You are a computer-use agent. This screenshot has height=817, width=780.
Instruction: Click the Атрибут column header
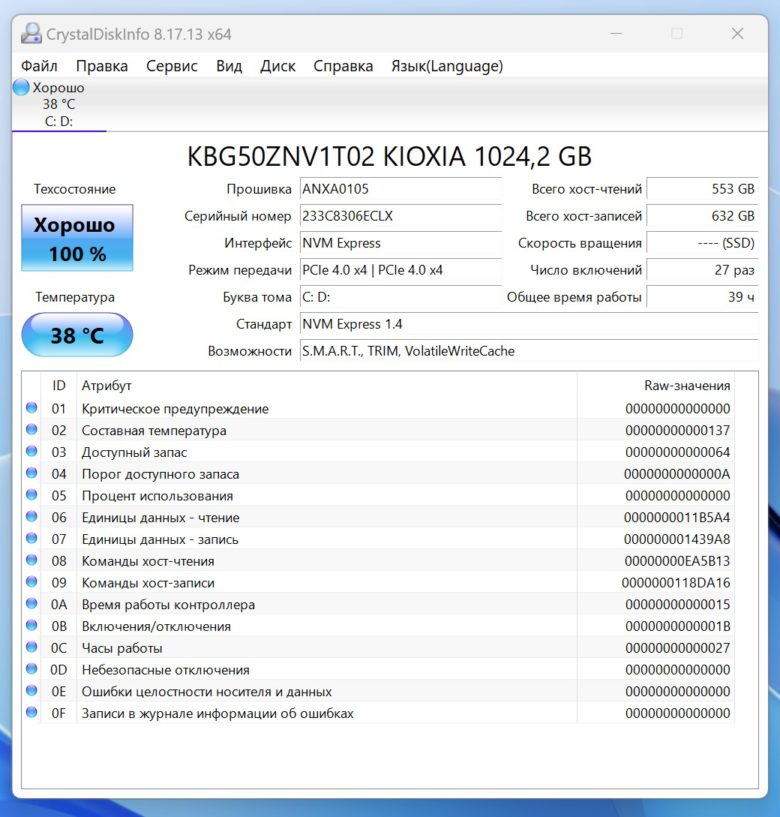coord(327,386)
